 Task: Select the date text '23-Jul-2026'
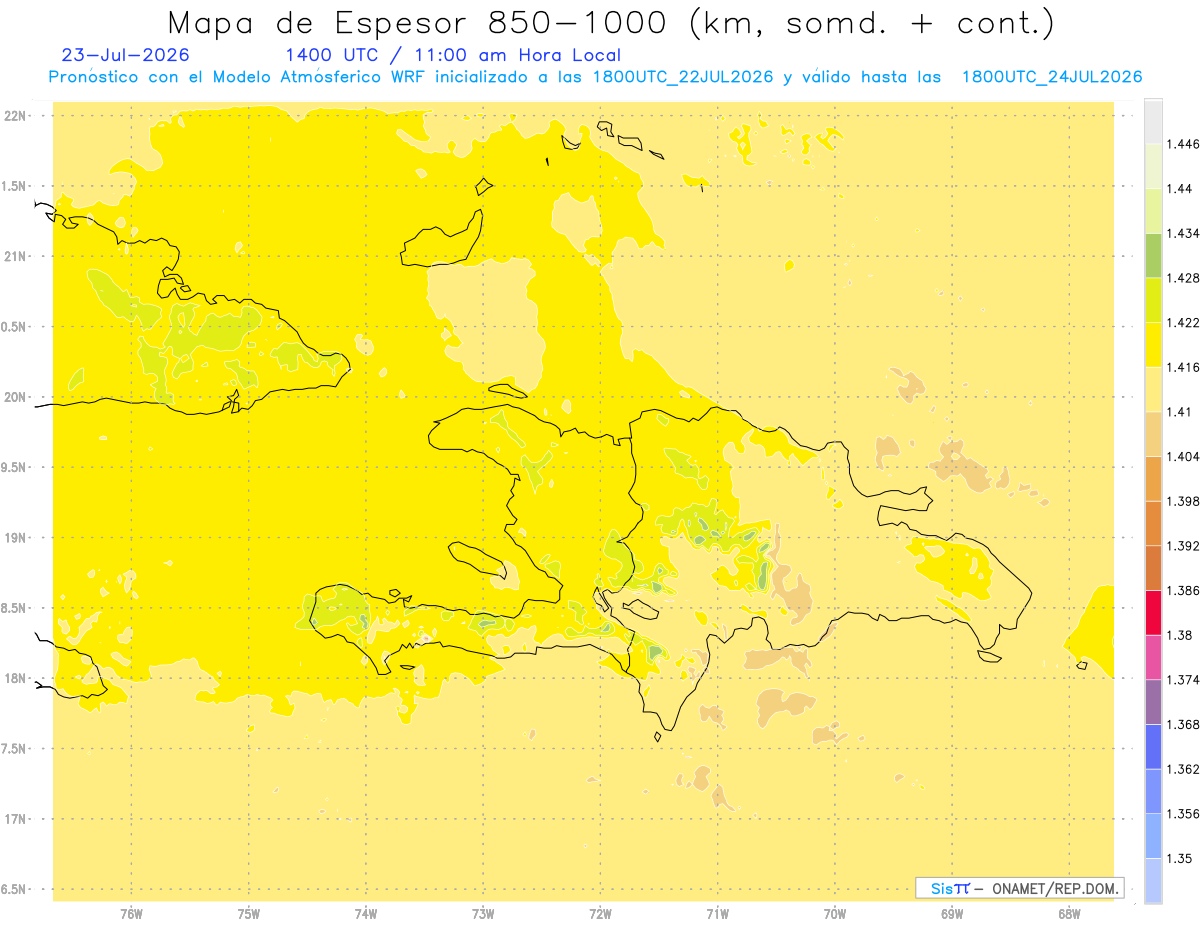tap(125, 55)
